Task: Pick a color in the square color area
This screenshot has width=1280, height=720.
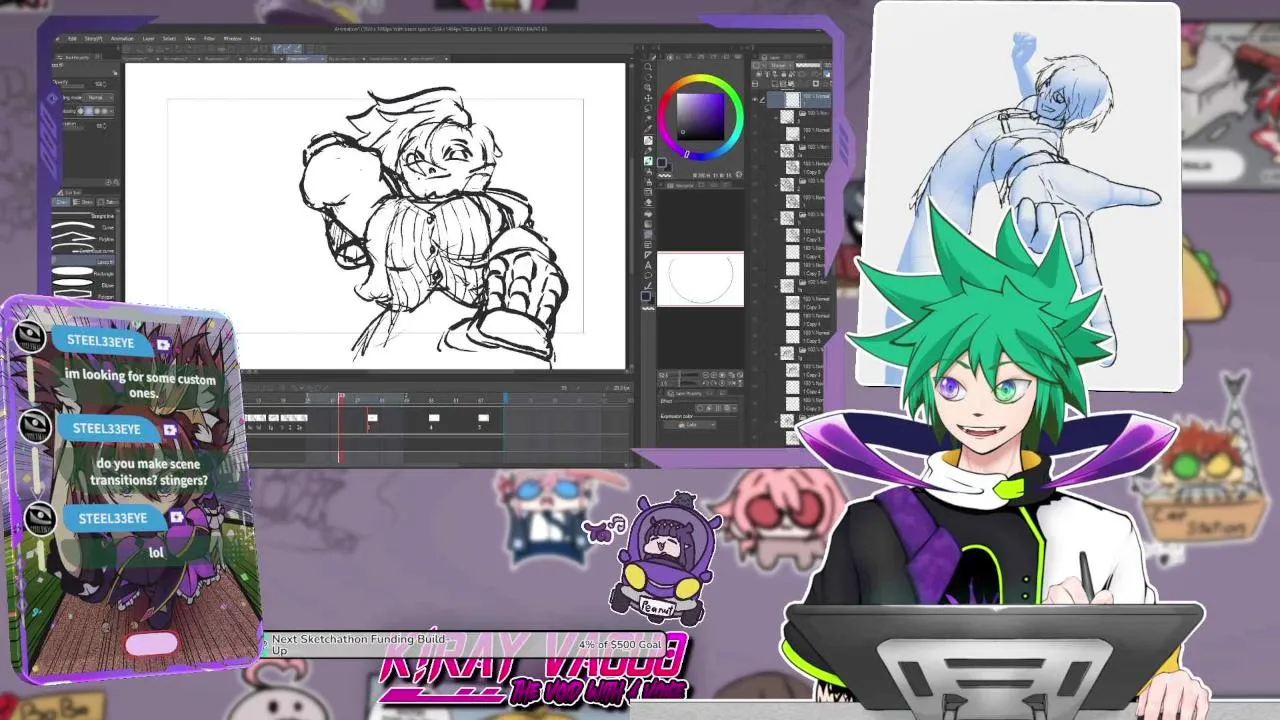Action: coord(700,116)
